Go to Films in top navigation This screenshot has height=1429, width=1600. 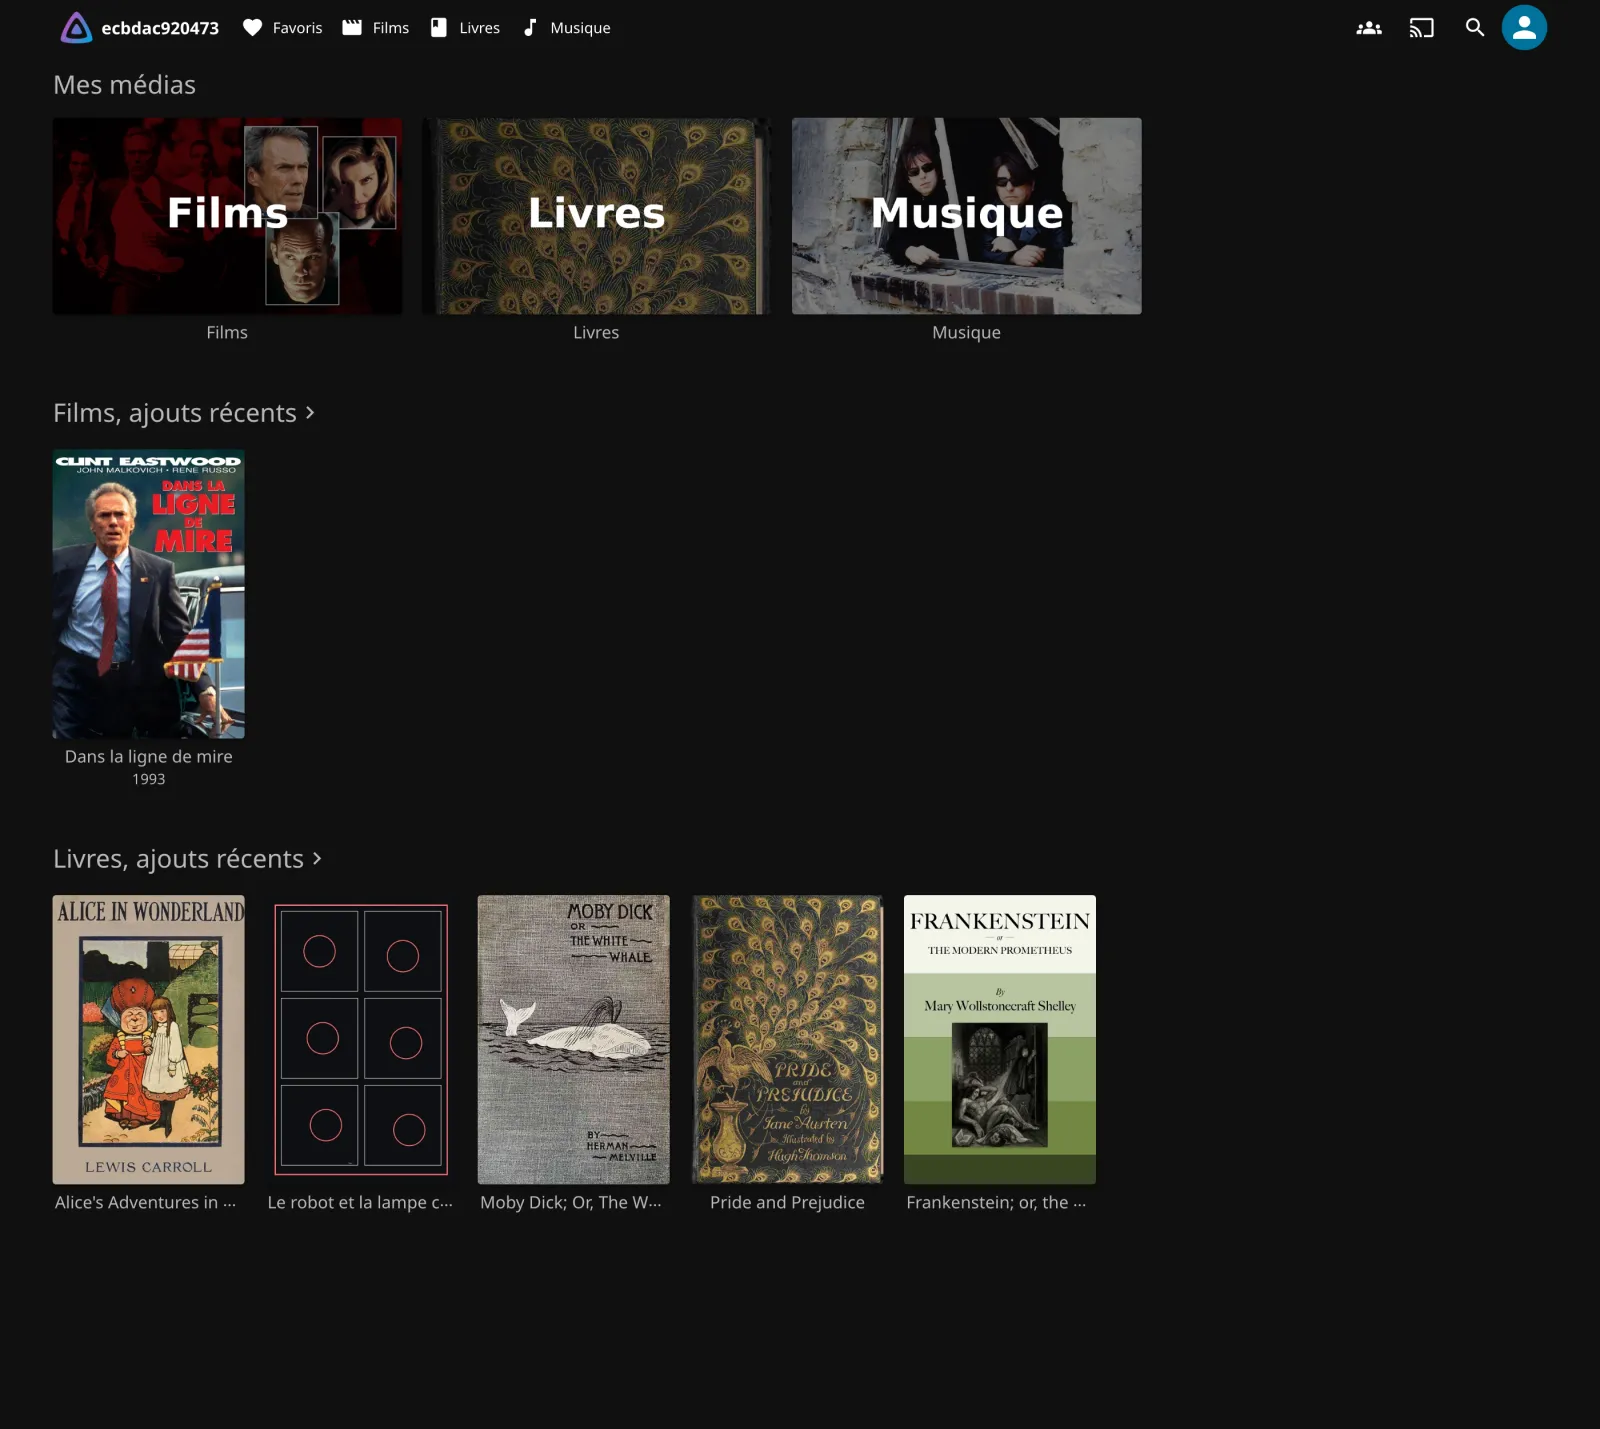(x=390, y=28)
